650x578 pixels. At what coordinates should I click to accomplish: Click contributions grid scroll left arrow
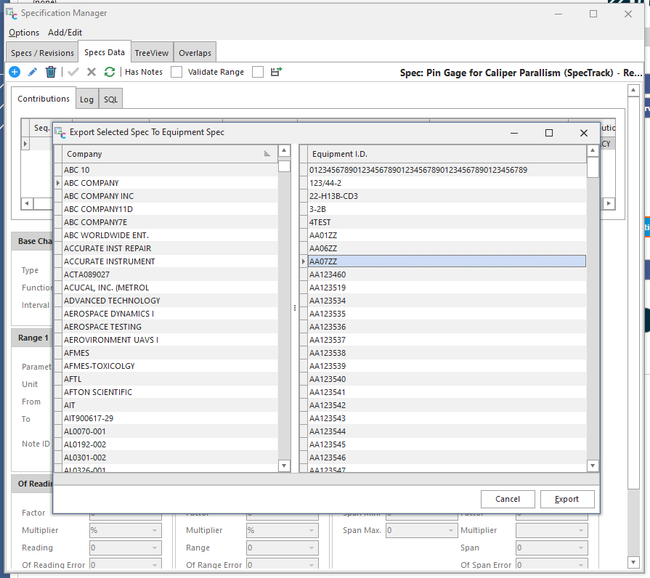pos(27,204)
